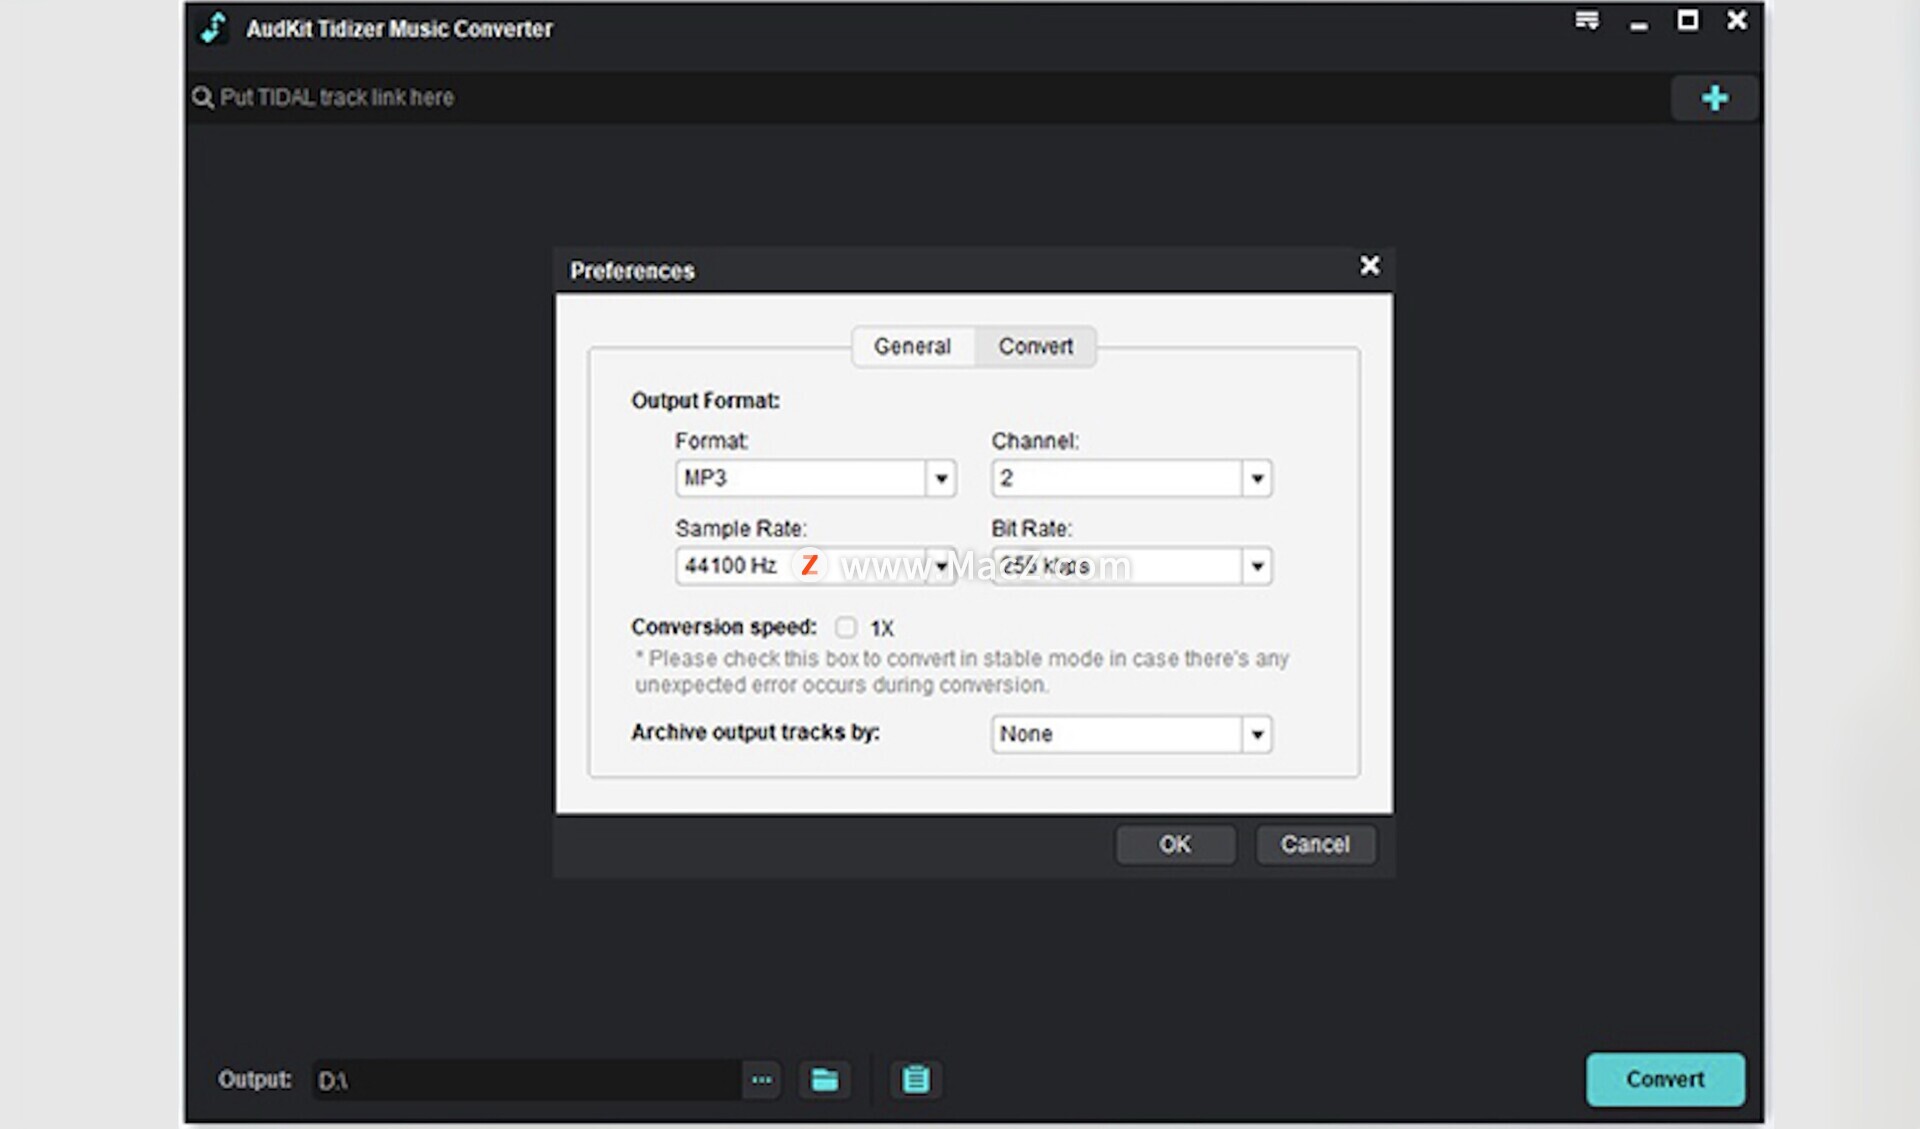Click the teal Convert button
Image resolution: width=1920 pixels, height=1129 pixels.
pyautogui.click(x=1665, y=1079)
